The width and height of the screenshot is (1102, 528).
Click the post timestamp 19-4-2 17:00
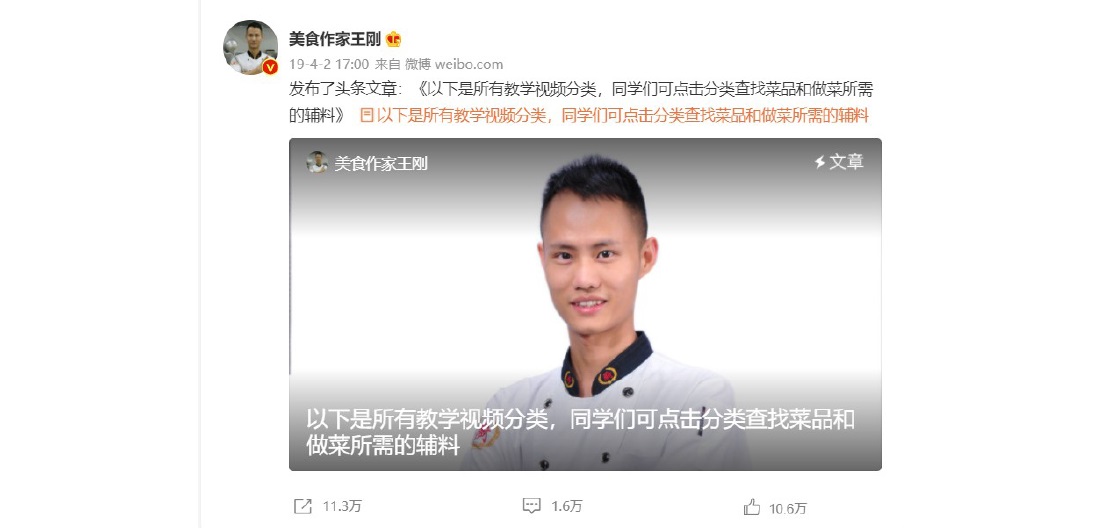pyautogui.click(x=329, y=65)
